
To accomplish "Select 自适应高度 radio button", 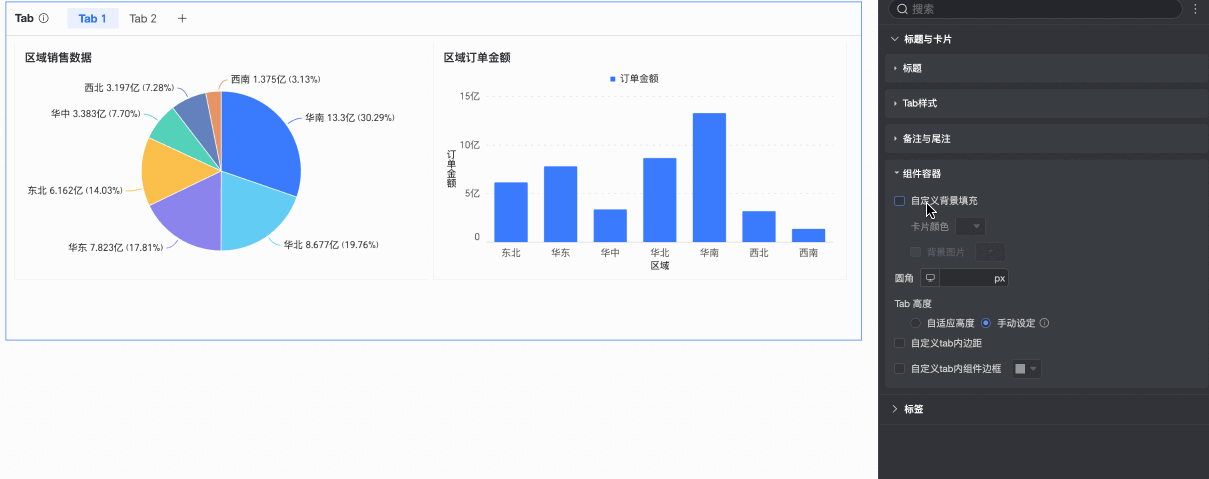I will pyautogui.click(x=916, y=323).
